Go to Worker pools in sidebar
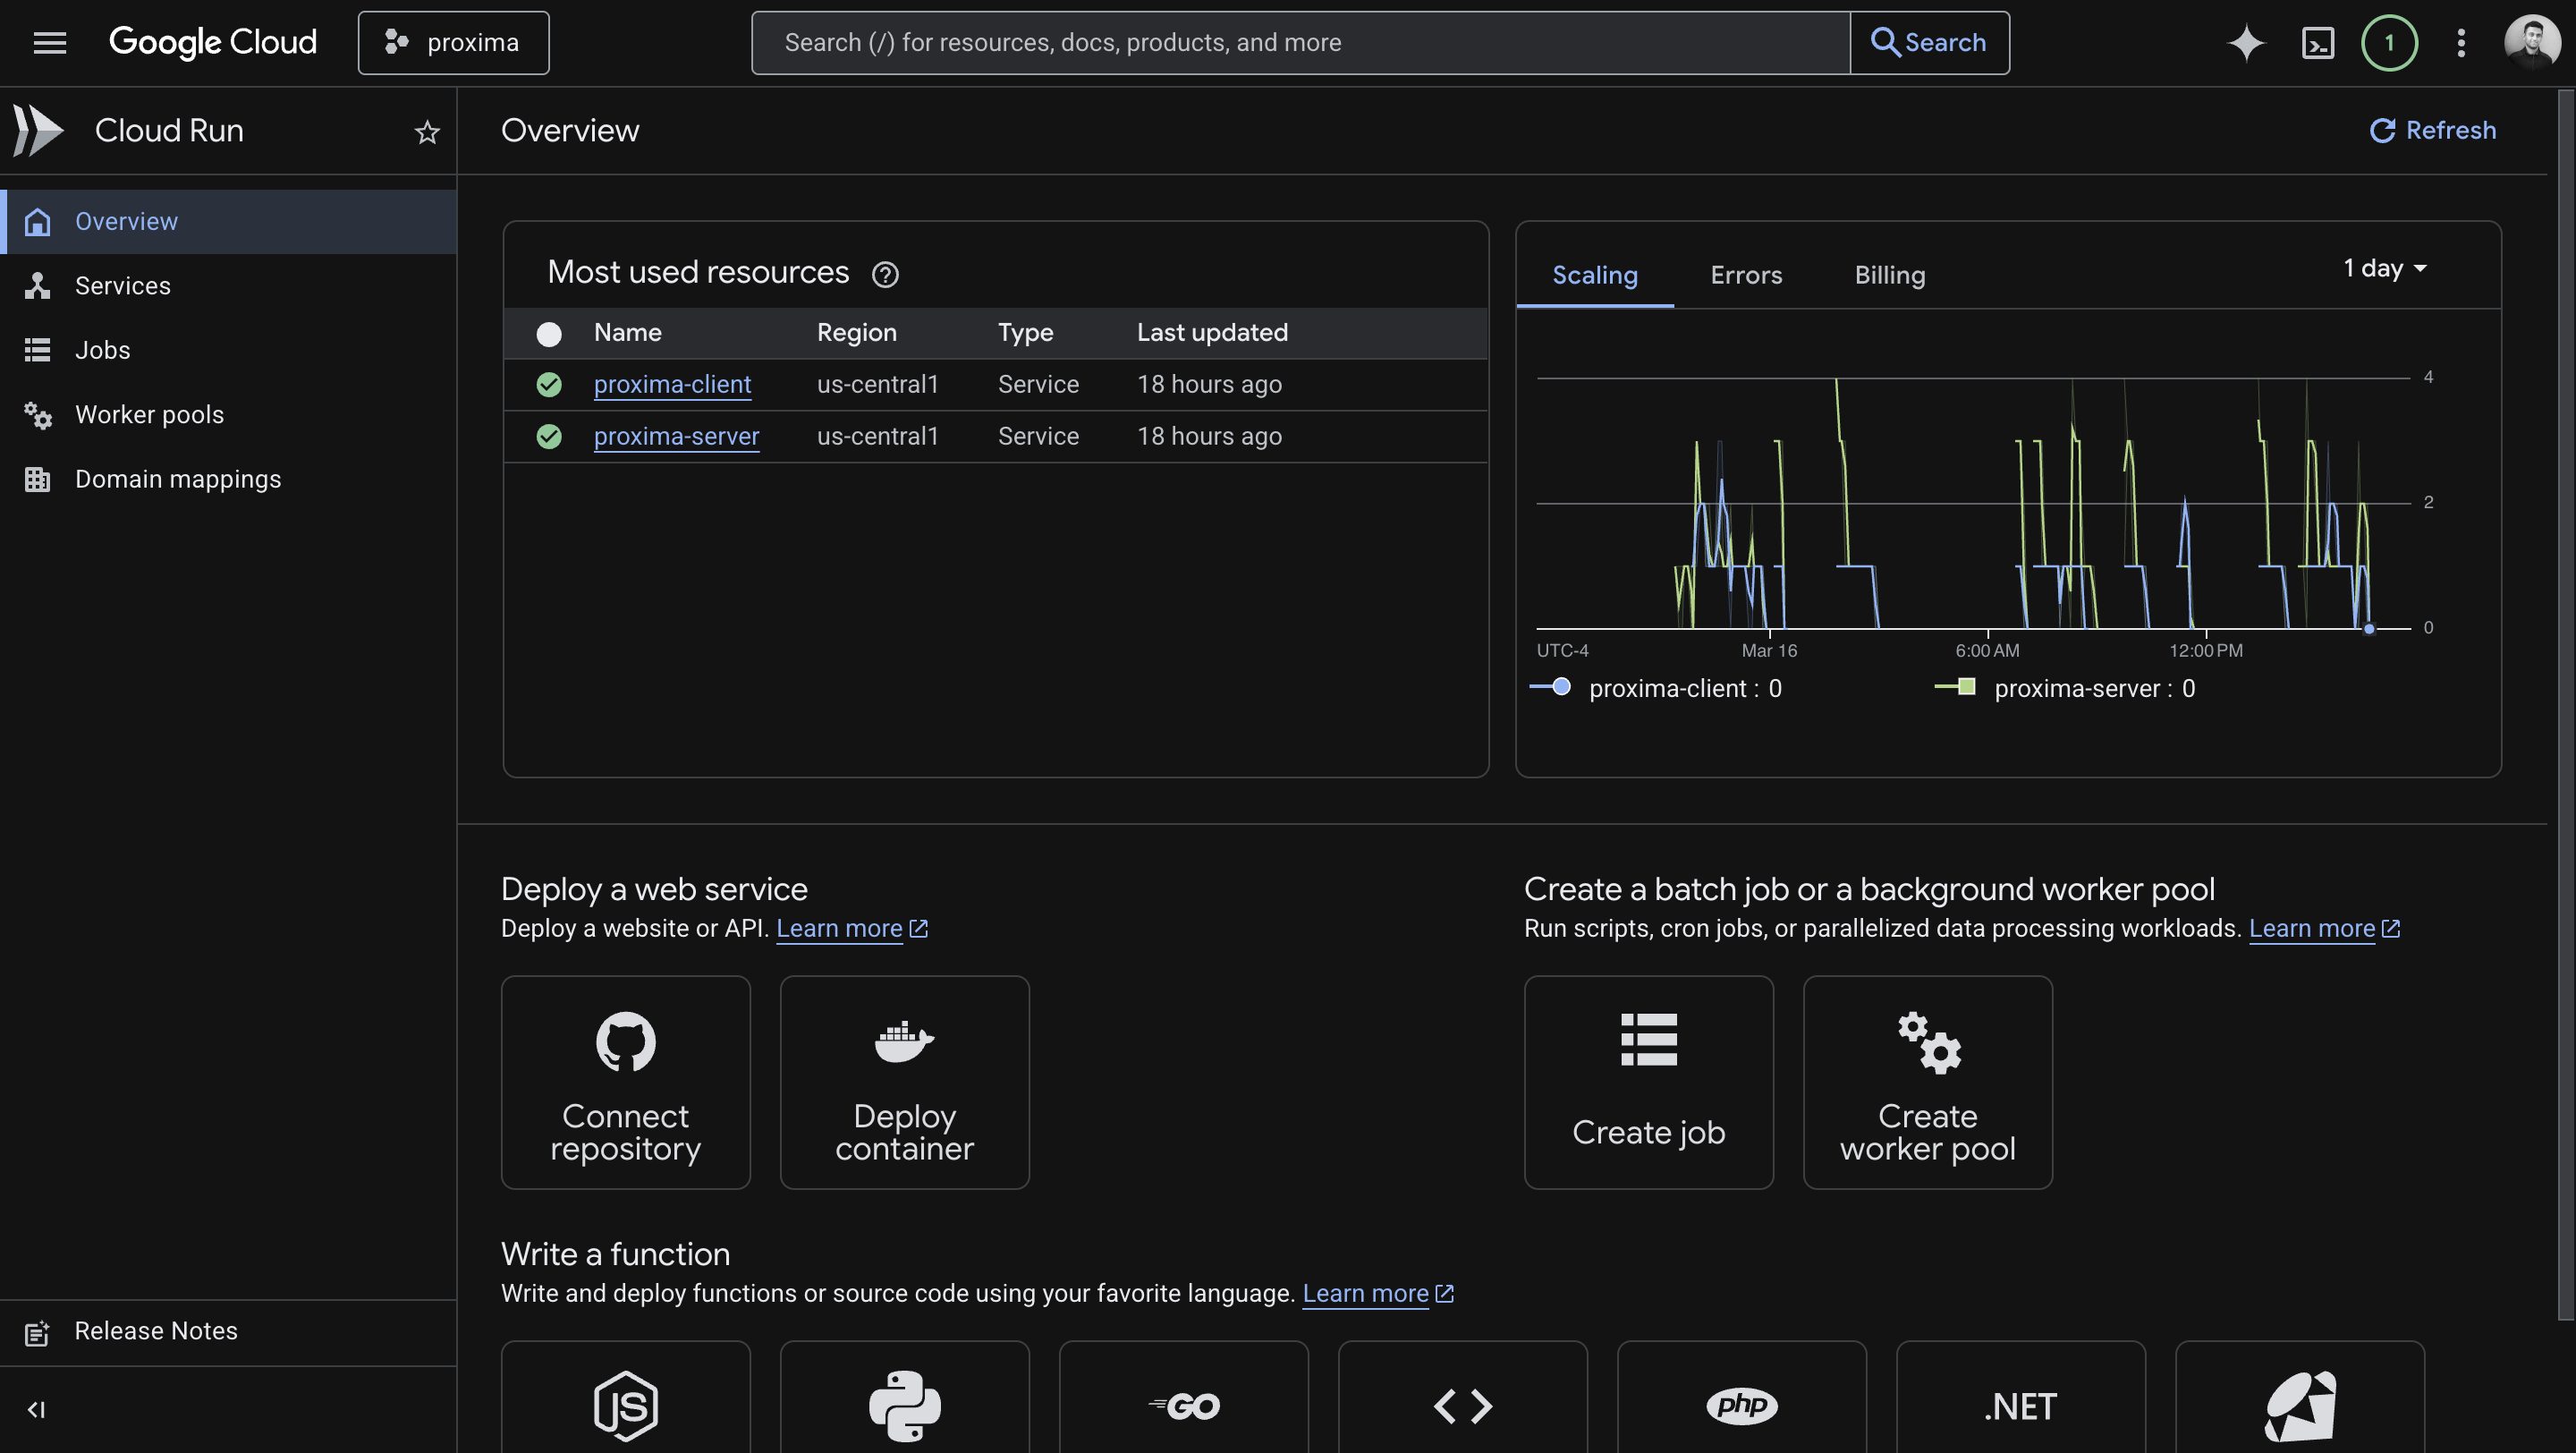Image resolution: width=2576 pixels, height=1453 pixels. tap(149, 414)
